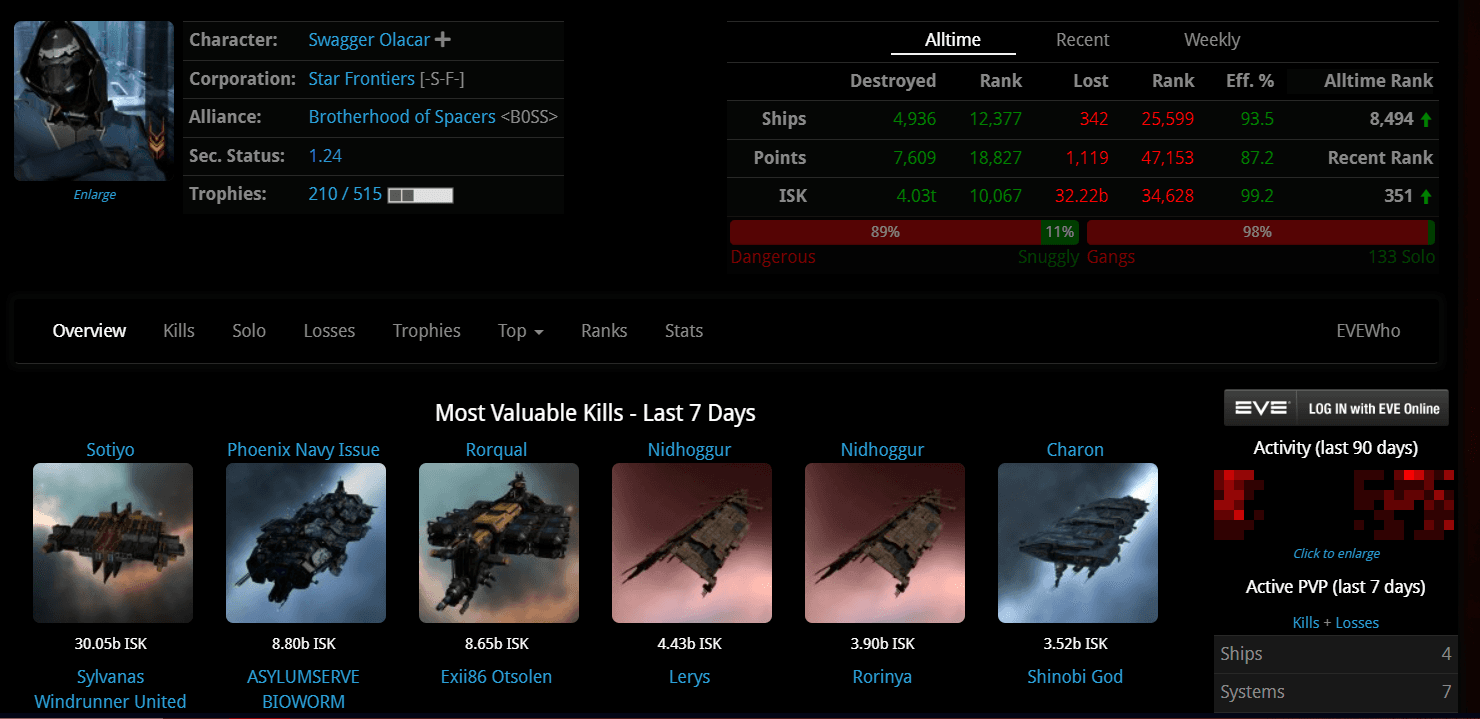
Task: Click the plus icon beside Swagger Olacar
Action: [443, 40]
